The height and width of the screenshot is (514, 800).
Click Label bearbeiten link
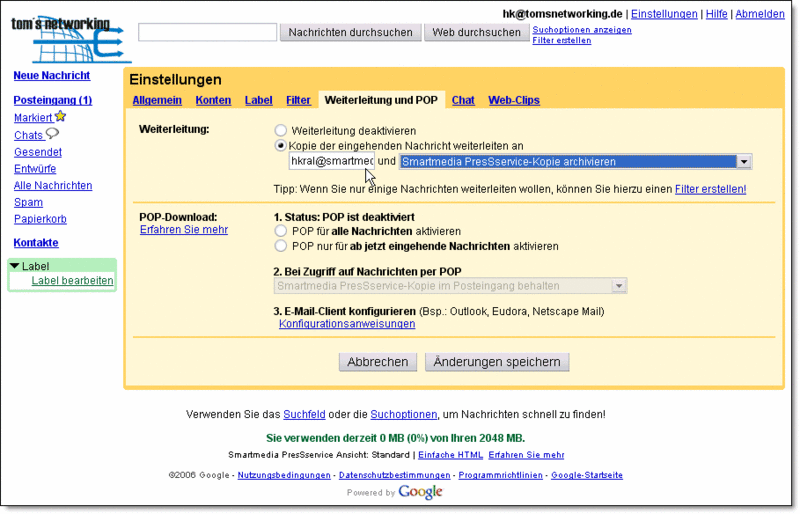[72, 280]
